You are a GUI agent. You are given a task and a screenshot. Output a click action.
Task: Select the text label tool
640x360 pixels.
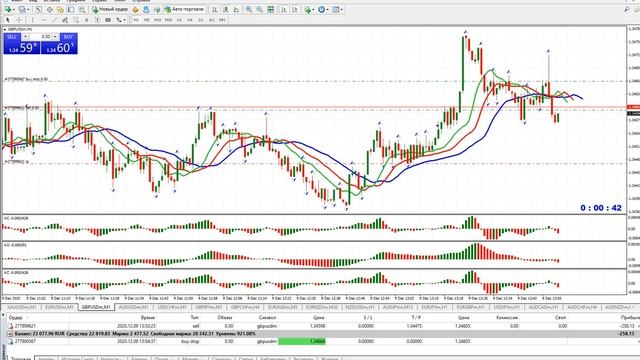click(x=97, y=20)
